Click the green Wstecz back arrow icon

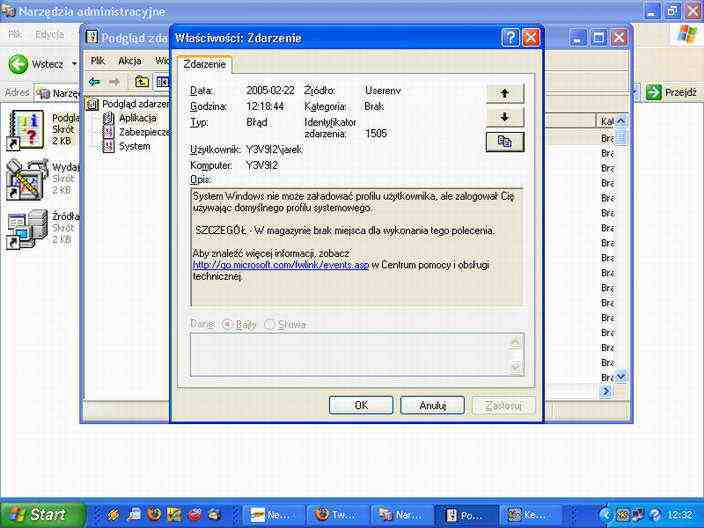18,64
